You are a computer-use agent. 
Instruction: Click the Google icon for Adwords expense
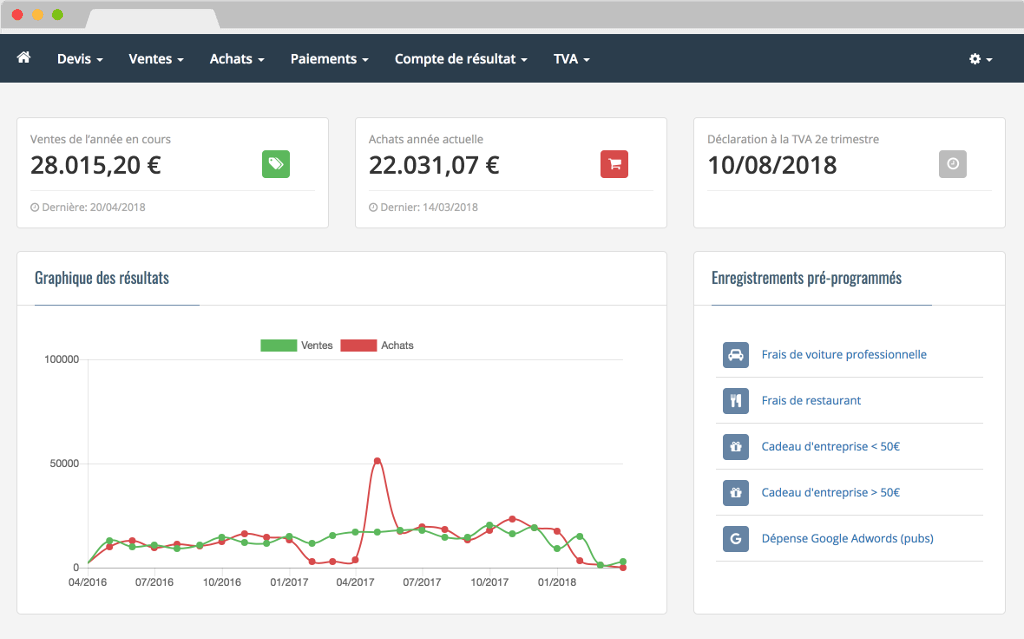click(736, 539)
